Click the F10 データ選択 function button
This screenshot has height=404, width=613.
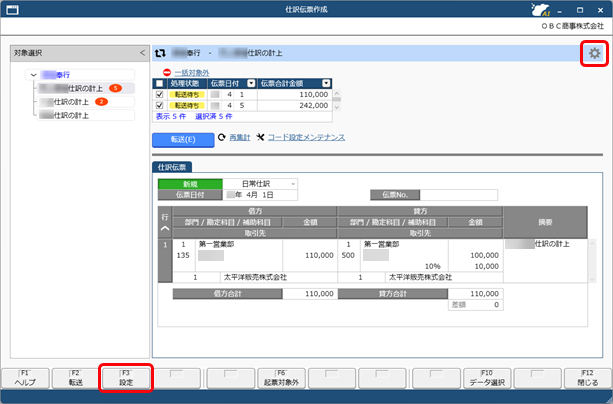pos(487,379)
